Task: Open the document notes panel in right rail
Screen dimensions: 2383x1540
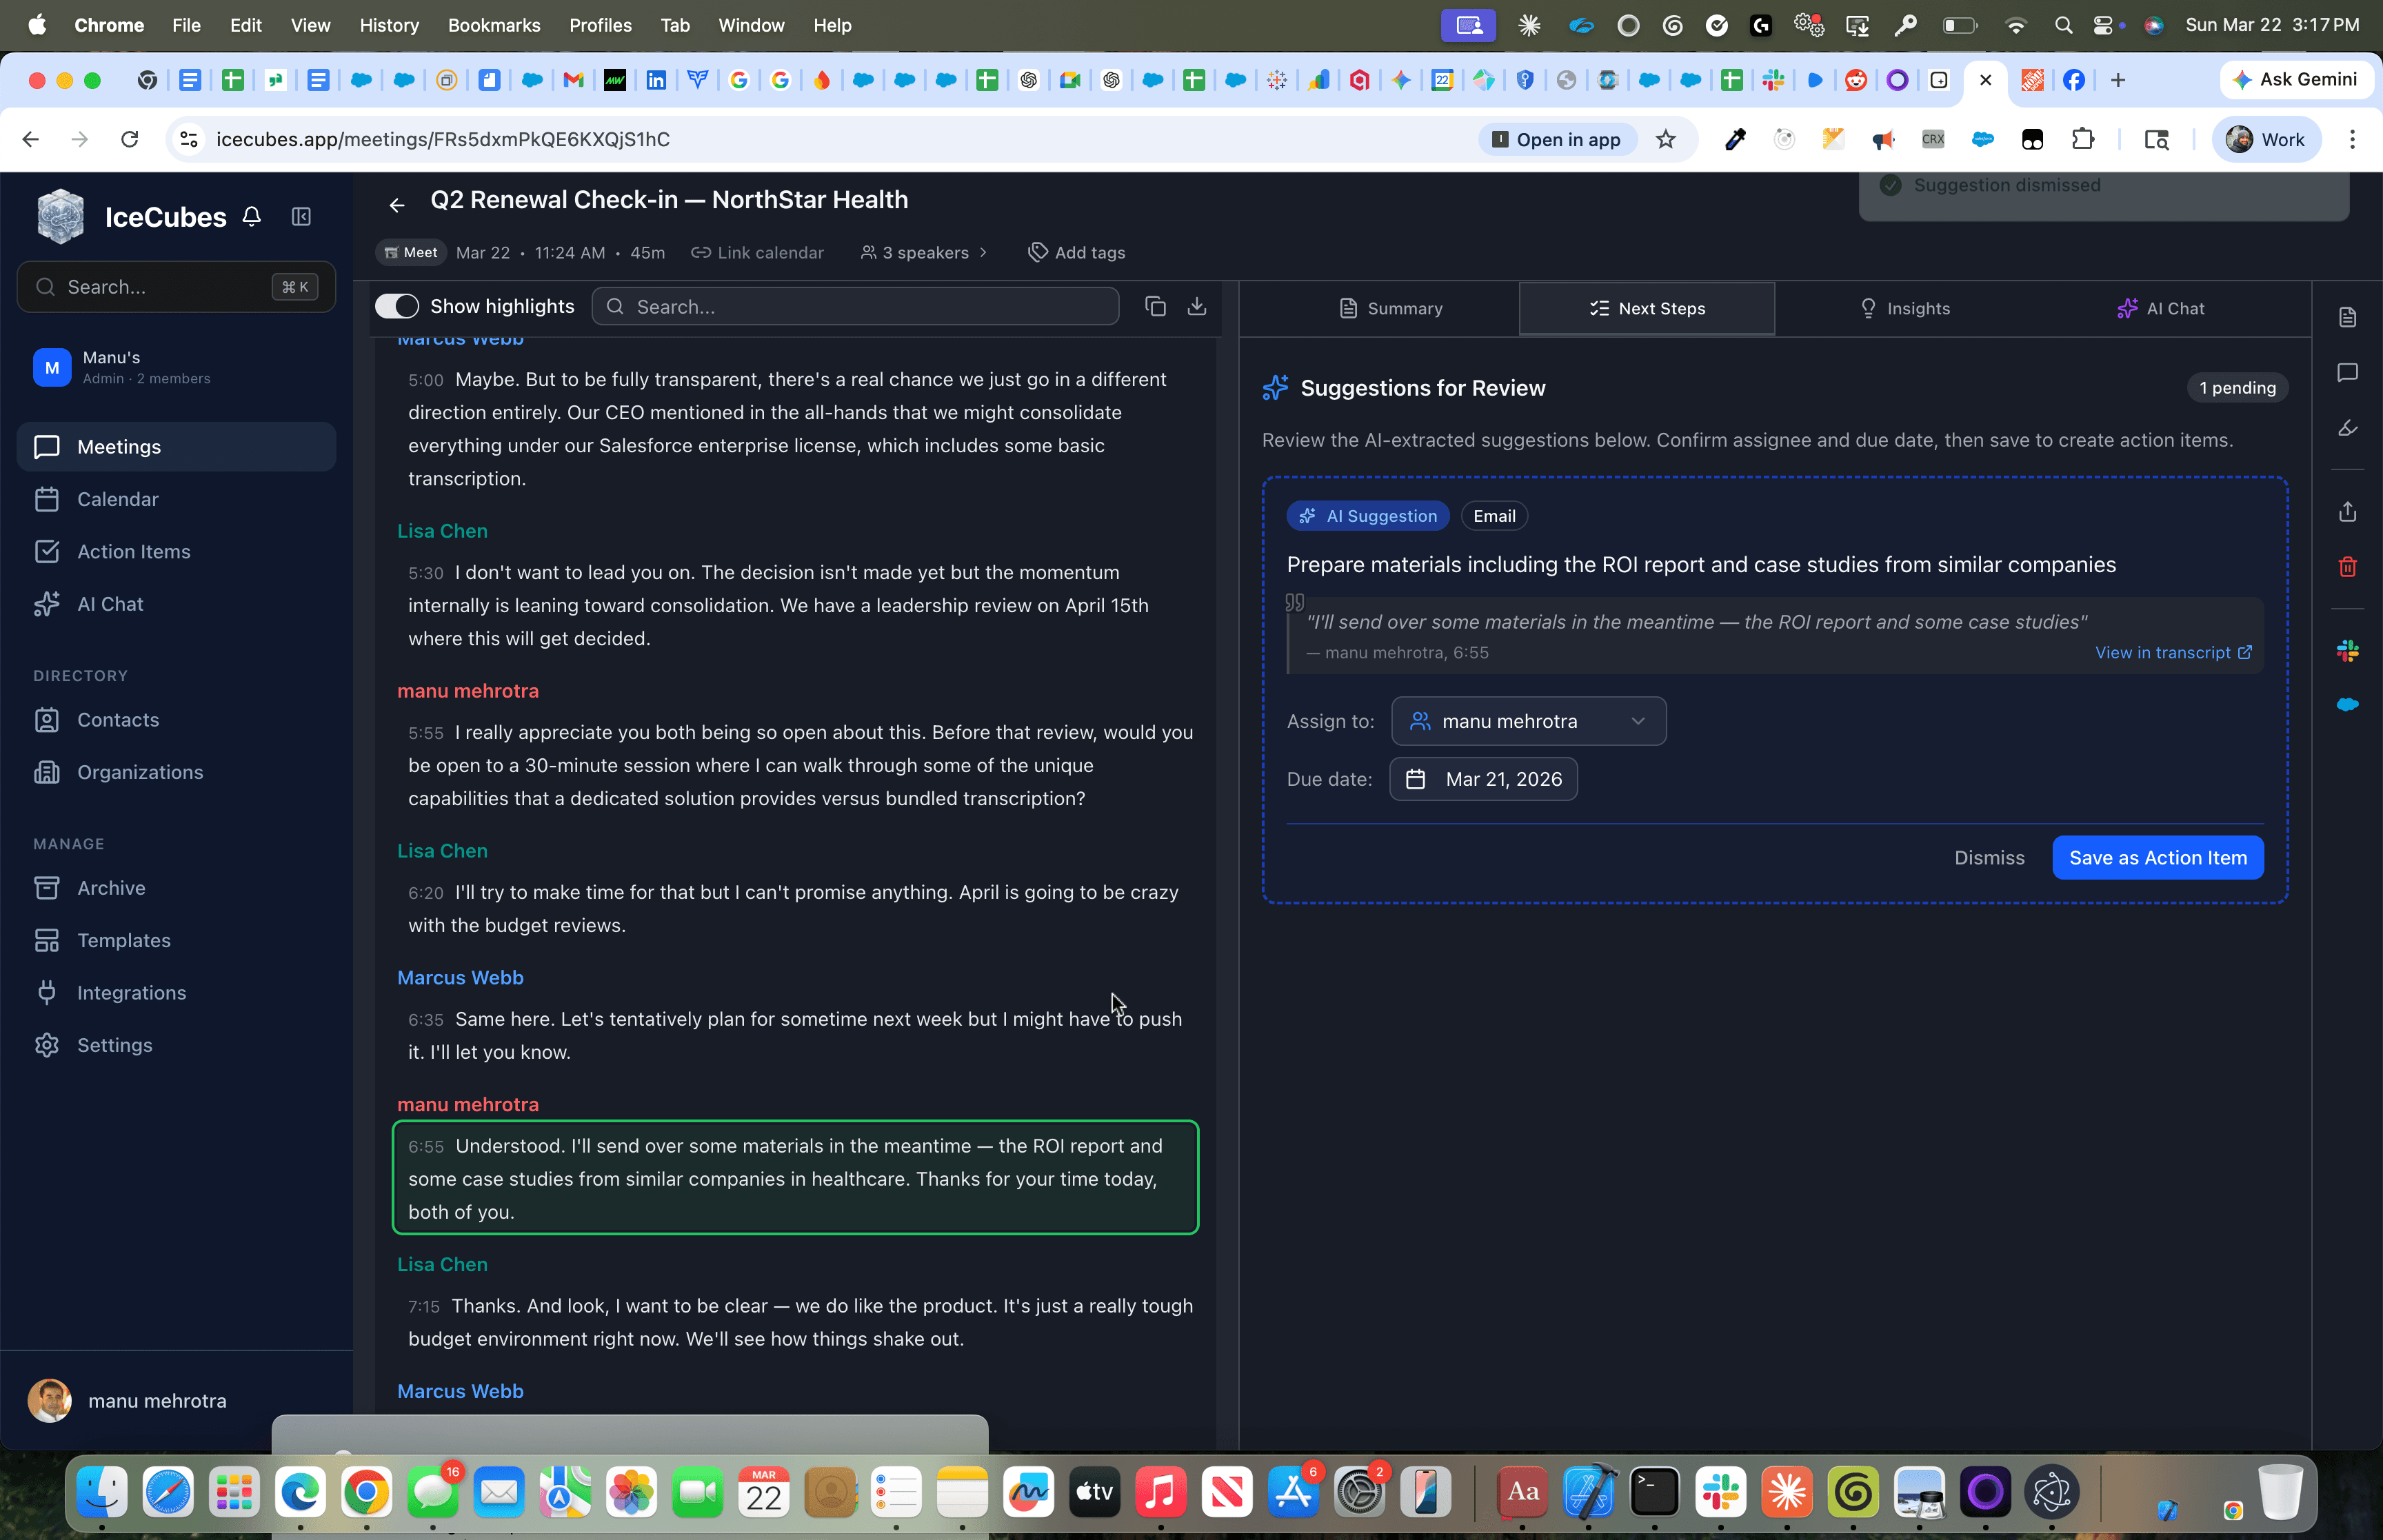Action: (x=2348, y=317)
